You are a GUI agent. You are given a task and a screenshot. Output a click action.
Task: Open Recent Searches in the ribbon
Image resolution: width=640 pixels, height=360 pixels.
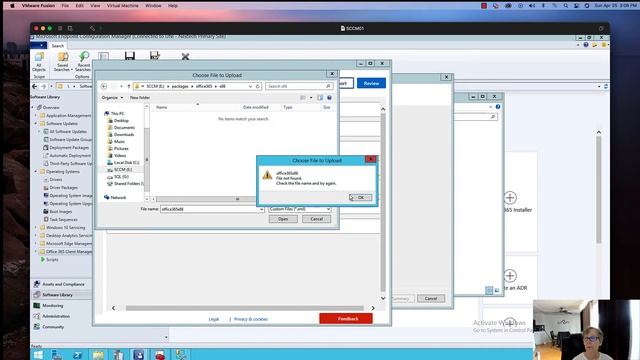click(x=83, y=62)
